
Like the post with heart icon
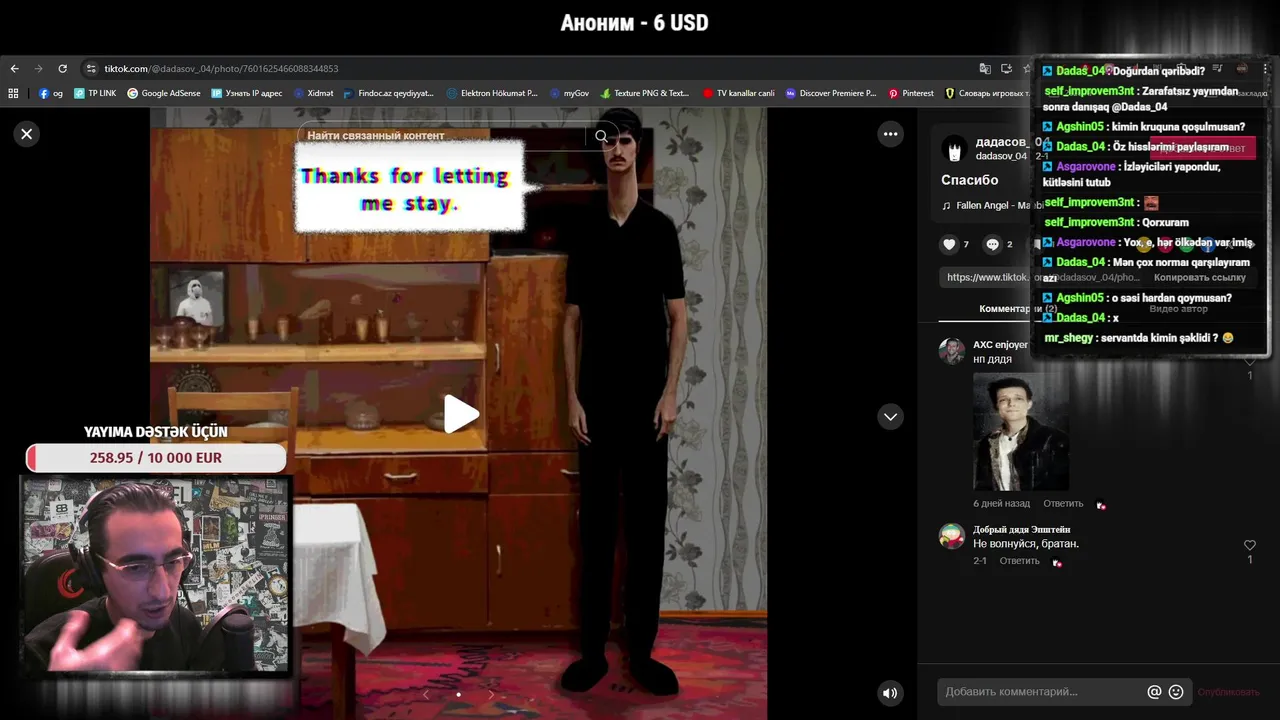(949, 244)
